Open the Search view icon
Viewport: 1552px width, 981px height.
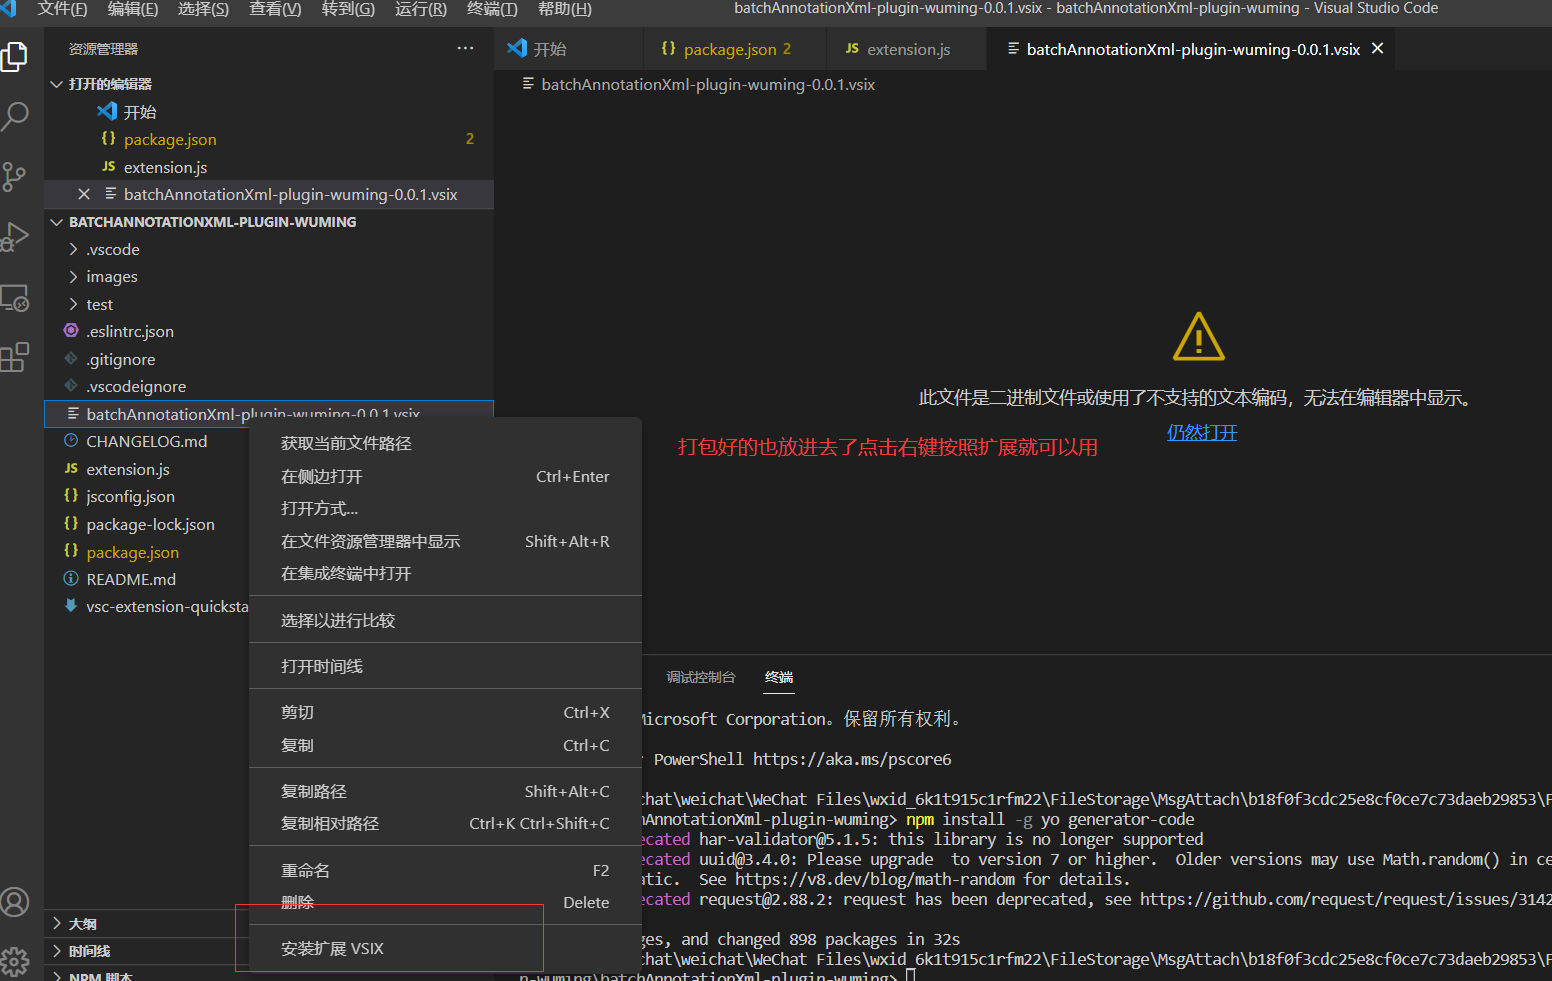click(15, 116)
